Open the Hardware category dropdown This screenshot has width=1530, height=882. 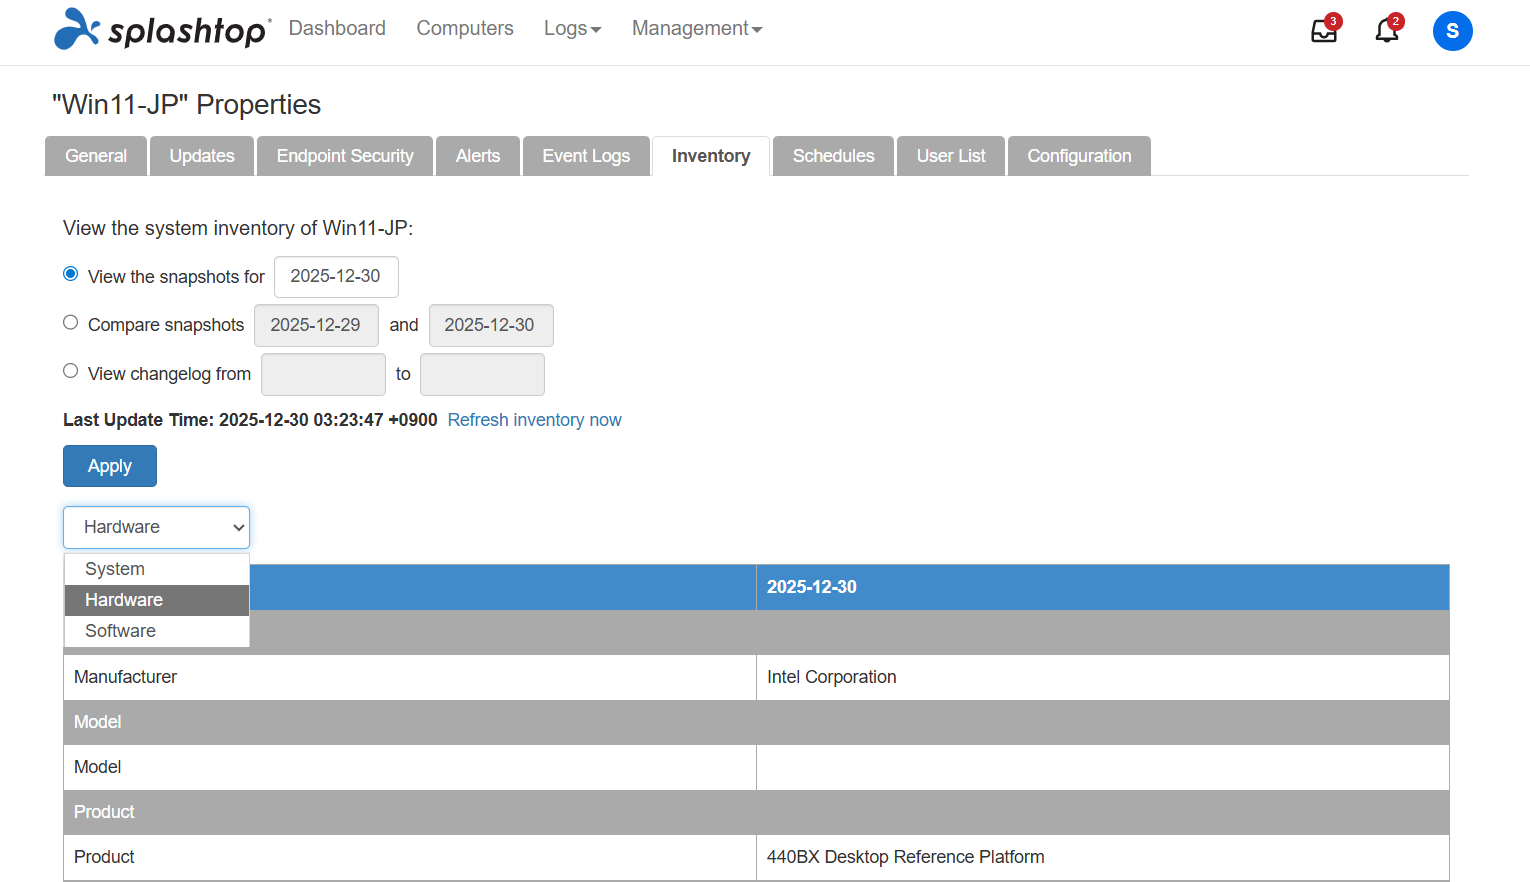156,527
